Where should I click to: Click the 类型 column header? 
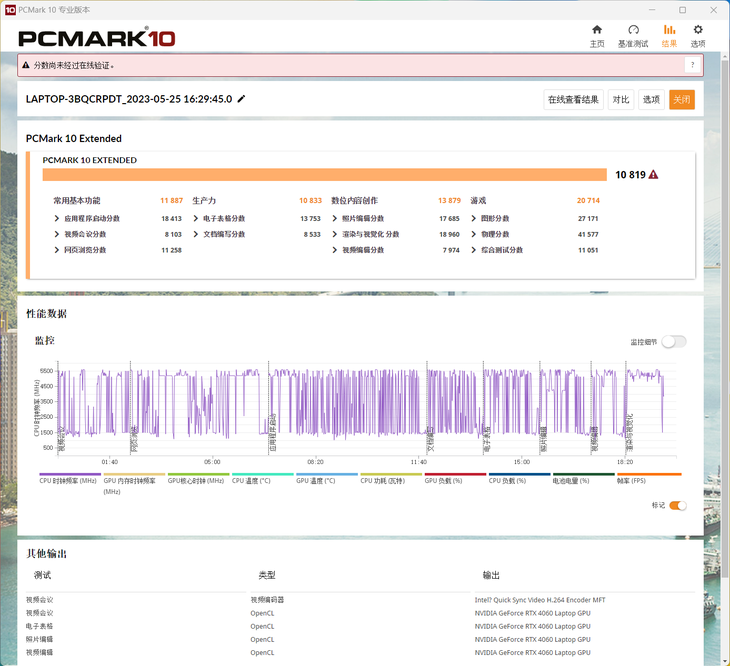(x=267, y=575)
